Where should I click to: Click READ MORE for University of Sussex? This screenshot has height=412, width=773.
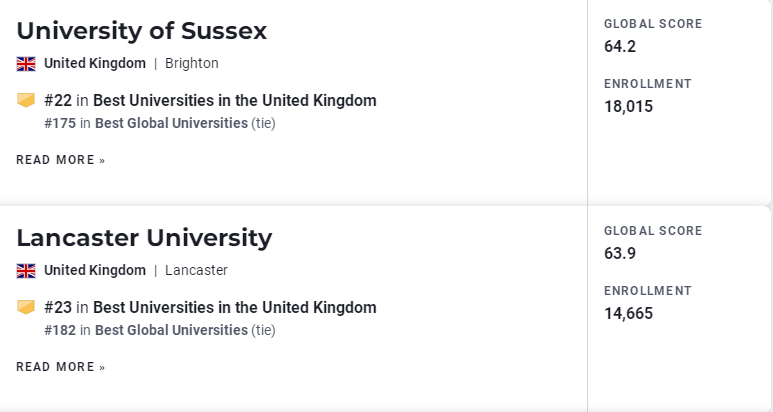click(61, 160)
